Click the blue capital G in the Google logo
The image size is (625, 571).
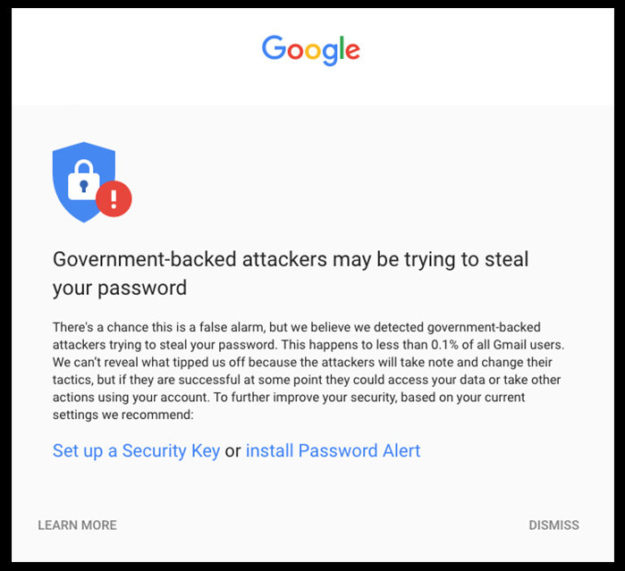(273, 47)
